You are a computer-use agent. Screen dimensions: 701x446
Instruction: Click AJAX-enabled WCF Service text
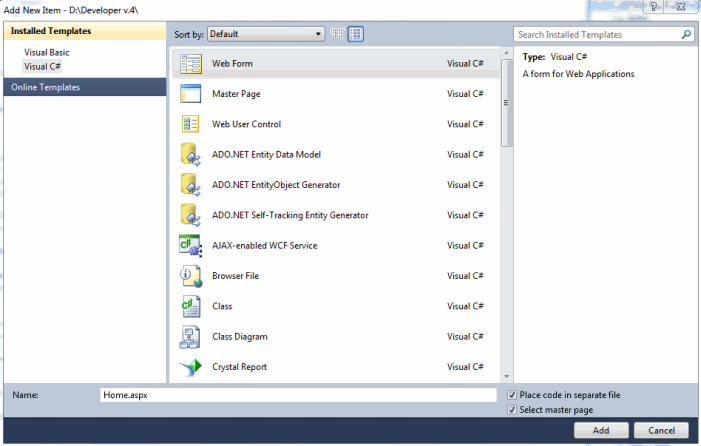tap(265, 246)
